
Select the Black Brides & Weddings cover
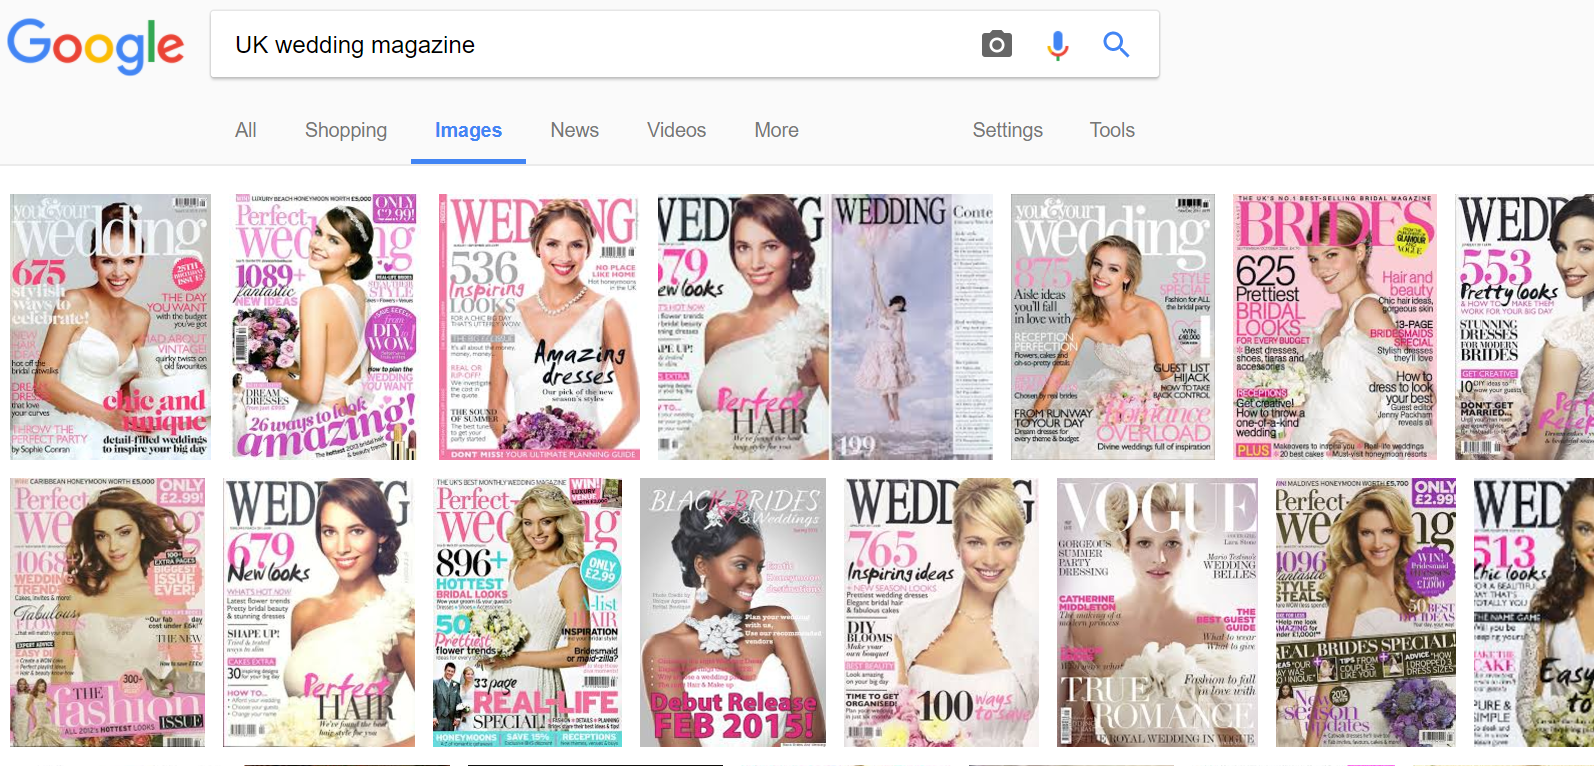(x=734, y=612)
